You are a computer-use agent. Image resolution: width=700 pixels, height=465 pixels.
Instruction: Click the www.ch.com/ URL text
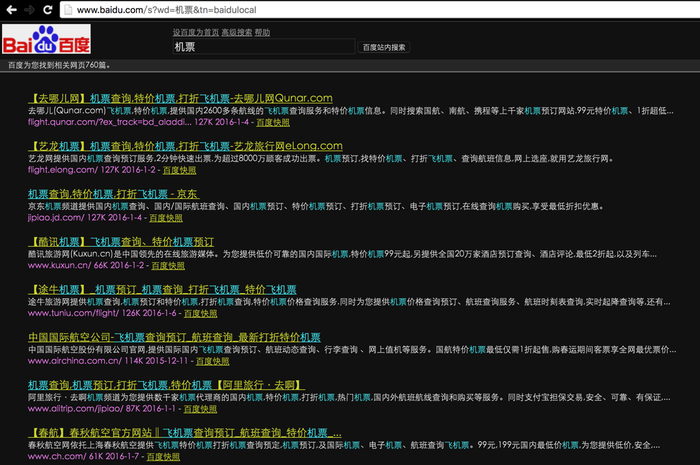57,456
